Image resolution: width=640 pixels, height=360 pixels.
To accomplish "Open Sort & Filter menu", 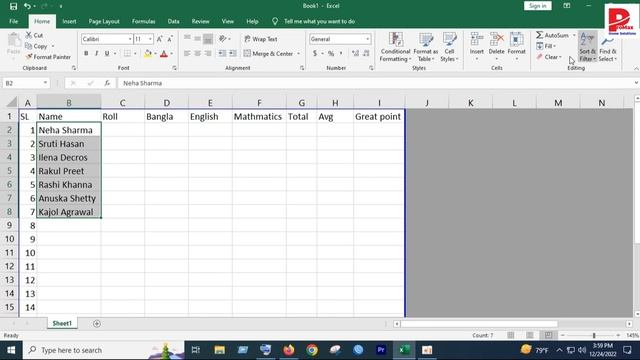I will click(587, 47).
